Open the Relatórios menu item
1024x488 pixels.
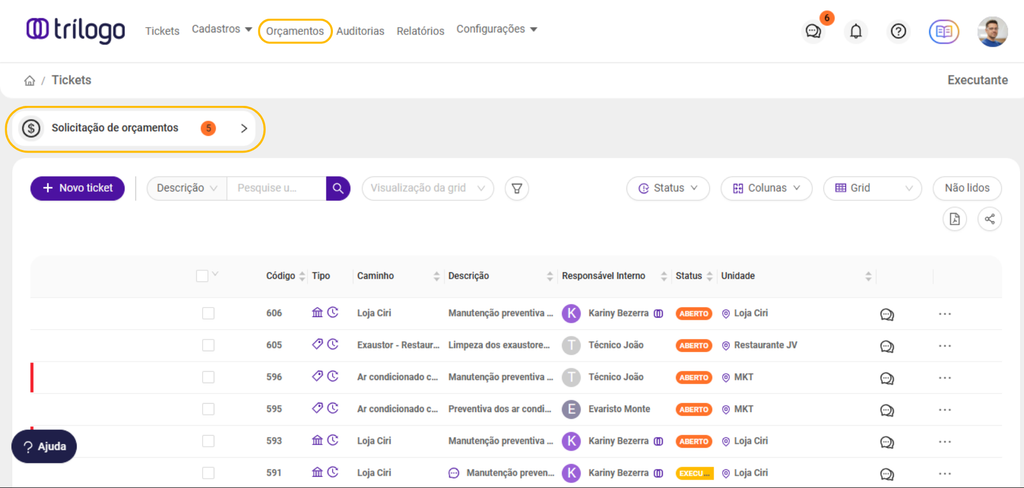click(420, 31)
